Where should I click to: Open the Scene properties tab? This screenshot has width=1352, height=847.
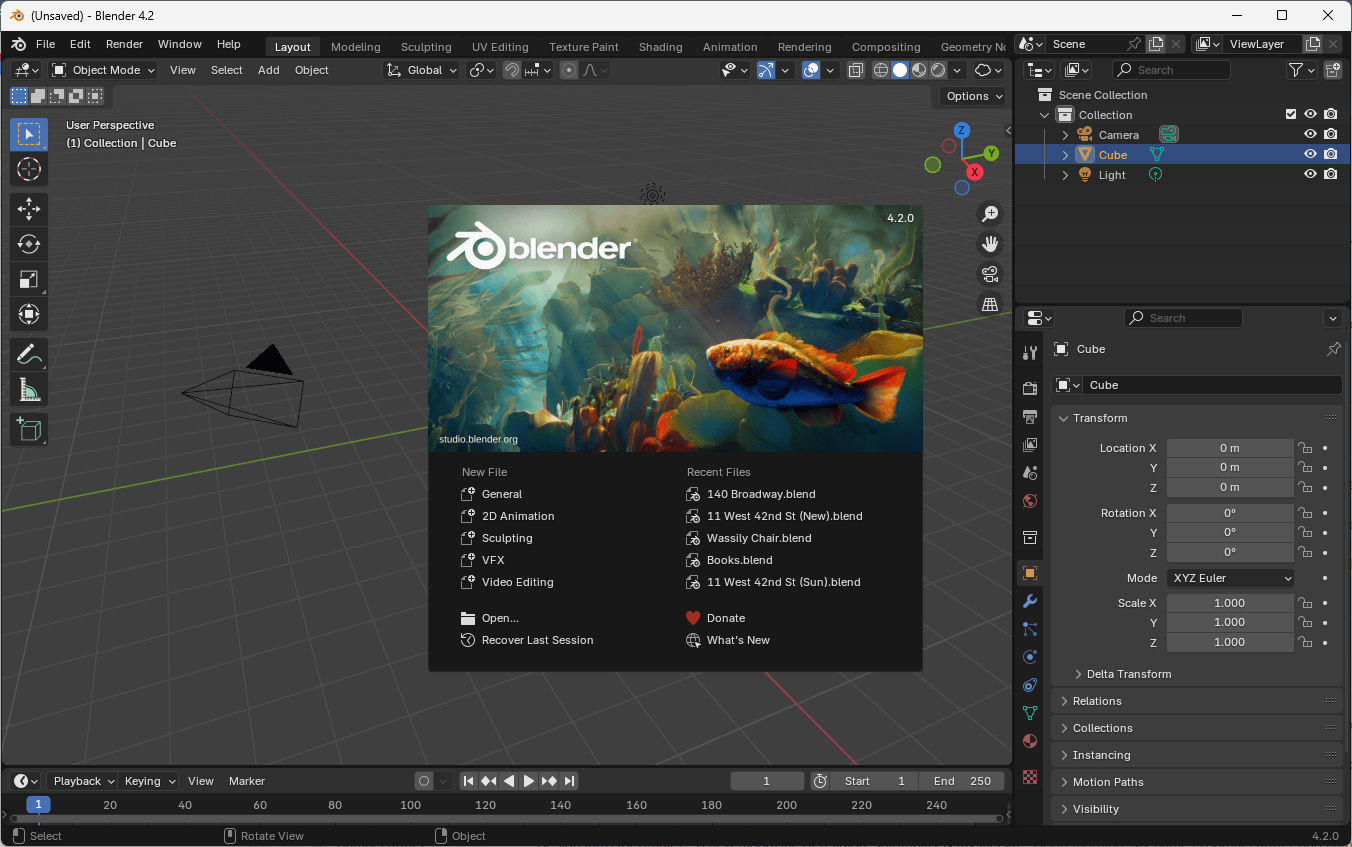1030,472
